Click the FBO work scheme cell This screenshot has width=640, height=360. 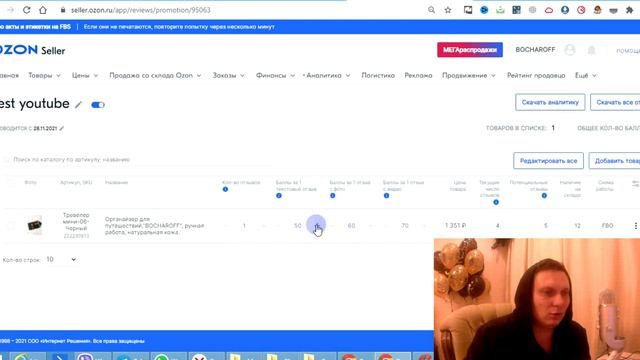click(x=607, y=226)
